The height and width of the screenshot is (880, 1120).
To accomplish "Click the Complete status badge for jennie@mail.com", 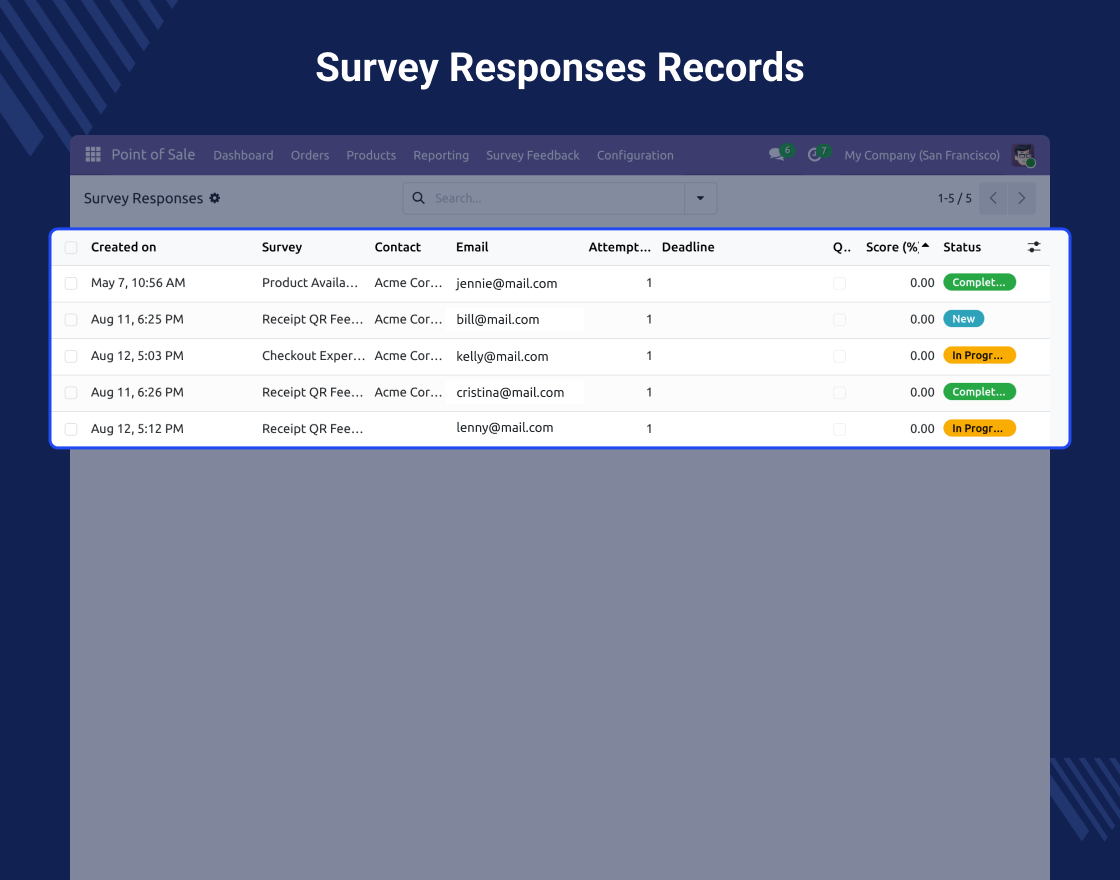I will pyautogui.click(x=979, y=282).
